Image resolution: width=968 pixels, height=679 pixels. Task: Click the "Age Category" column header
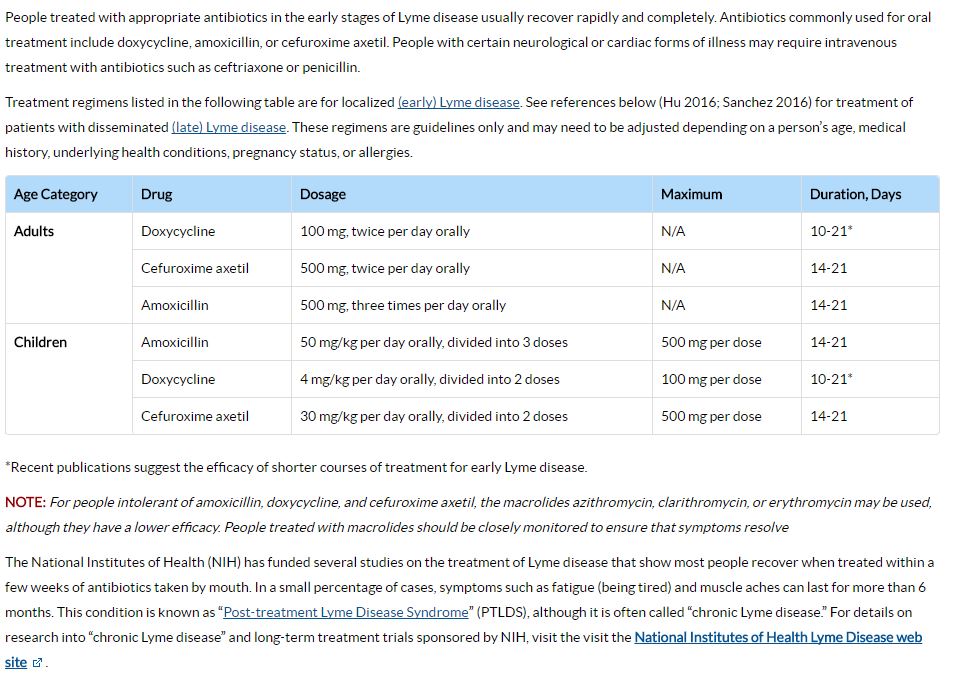(56, 194)
